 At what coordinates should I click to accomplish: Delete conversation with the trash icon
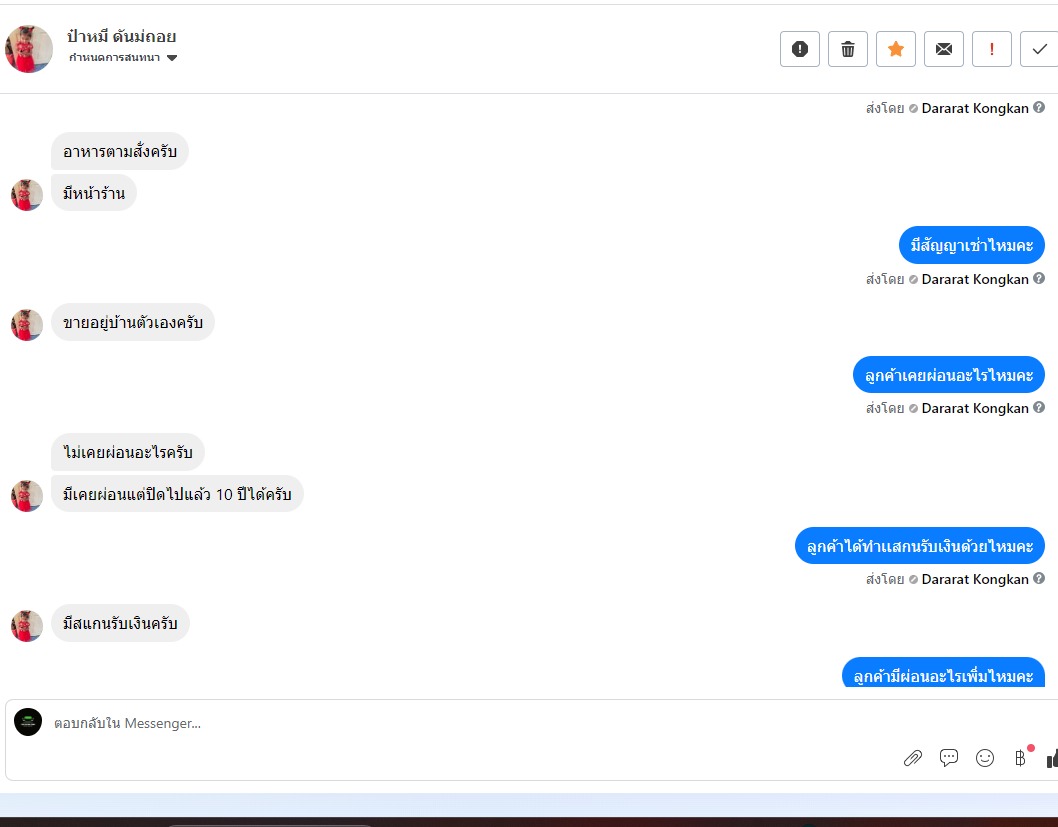point(847,49)
